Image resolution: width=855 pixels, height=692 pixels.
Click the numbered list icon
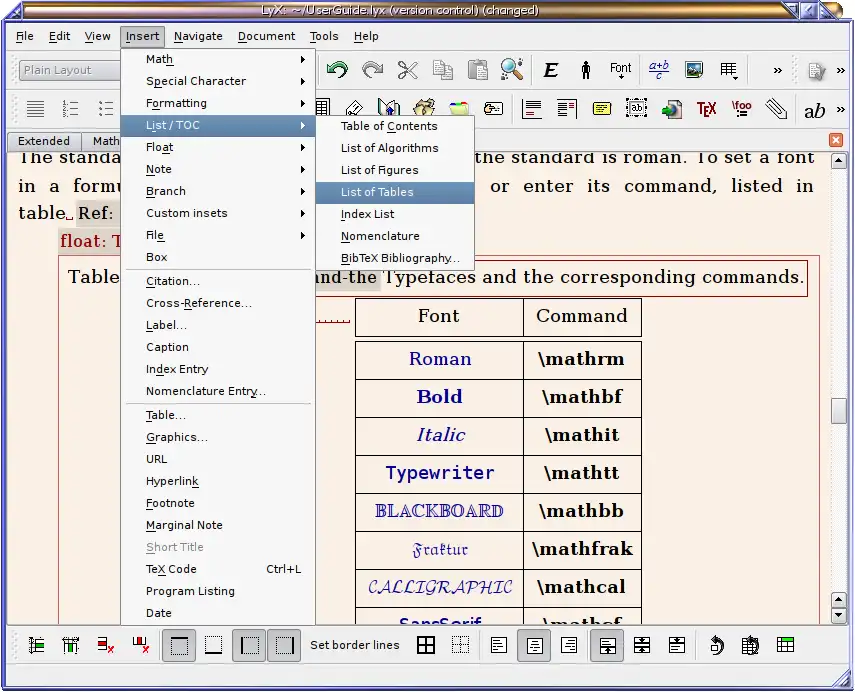pyautogui.click(x=70, y=108)
